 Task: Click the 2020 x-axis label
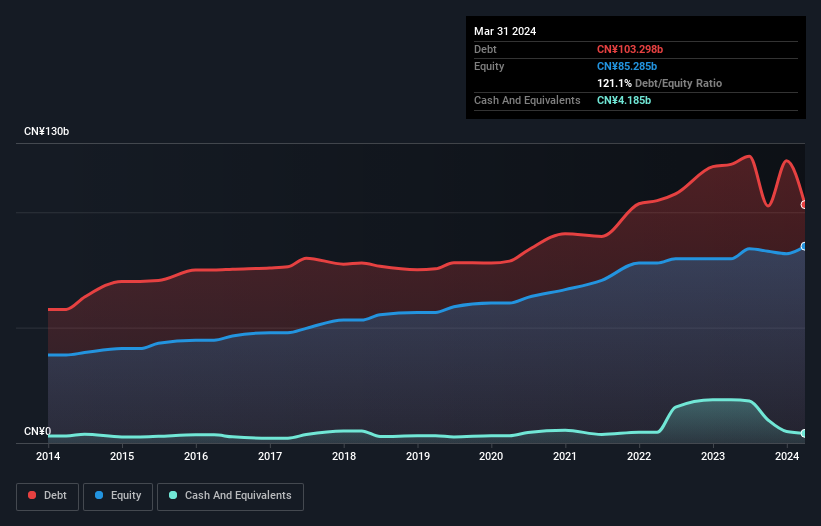(x=491, y=456)
